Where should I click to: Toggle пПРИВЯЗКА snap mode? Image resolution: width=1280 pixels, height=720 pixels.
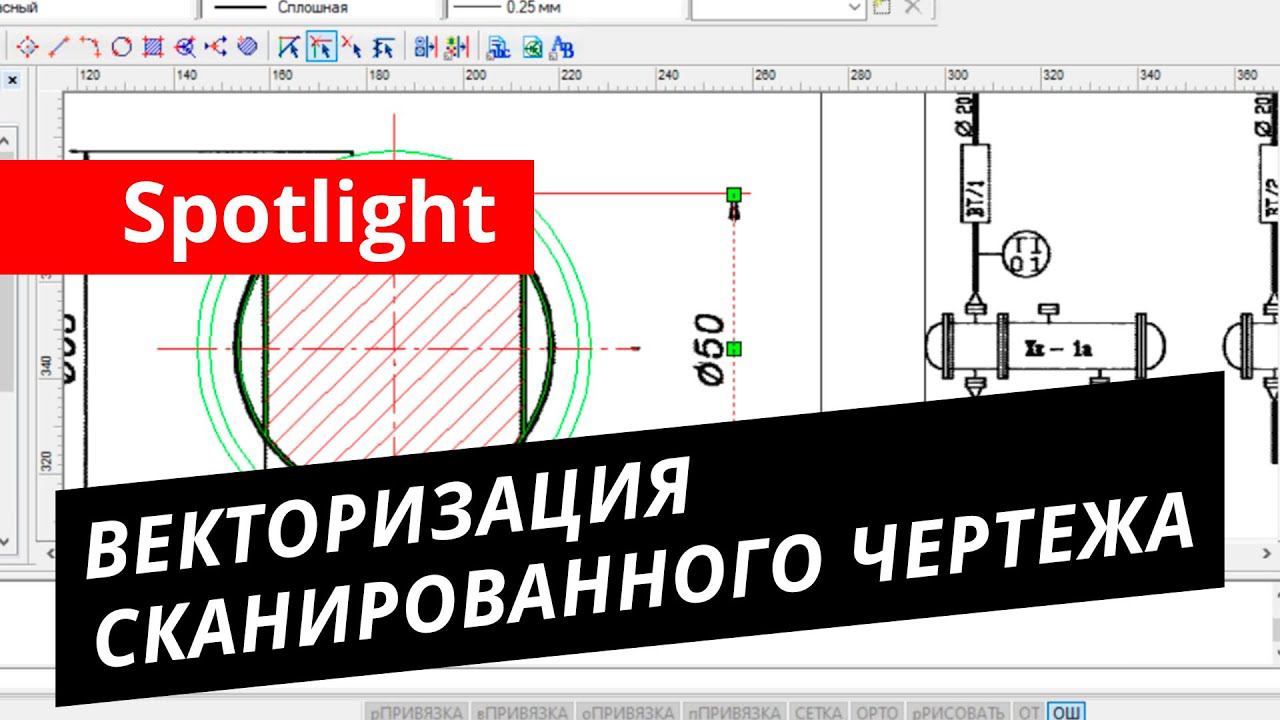734,712
